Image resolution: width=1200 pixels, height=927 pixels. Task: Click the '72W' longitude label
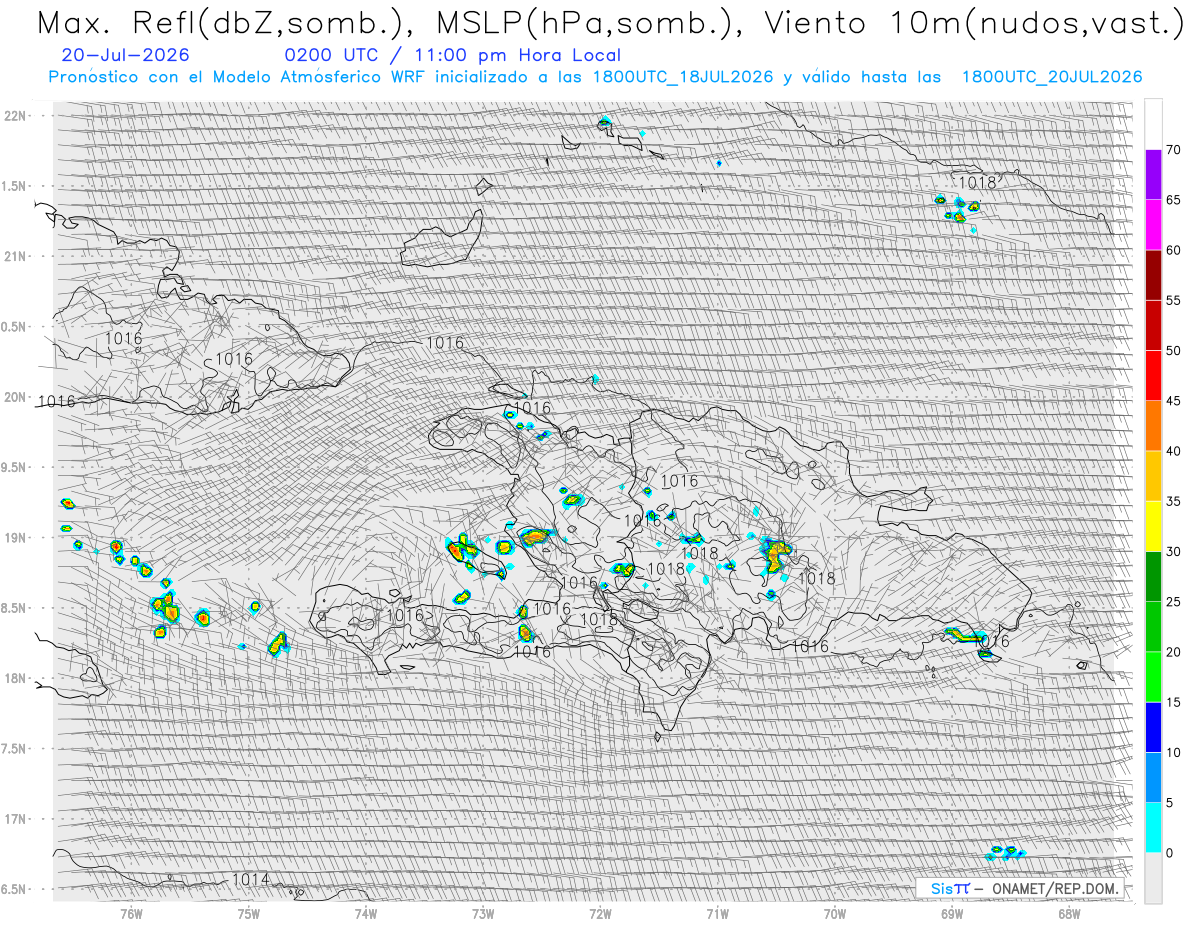coord(600,913)
